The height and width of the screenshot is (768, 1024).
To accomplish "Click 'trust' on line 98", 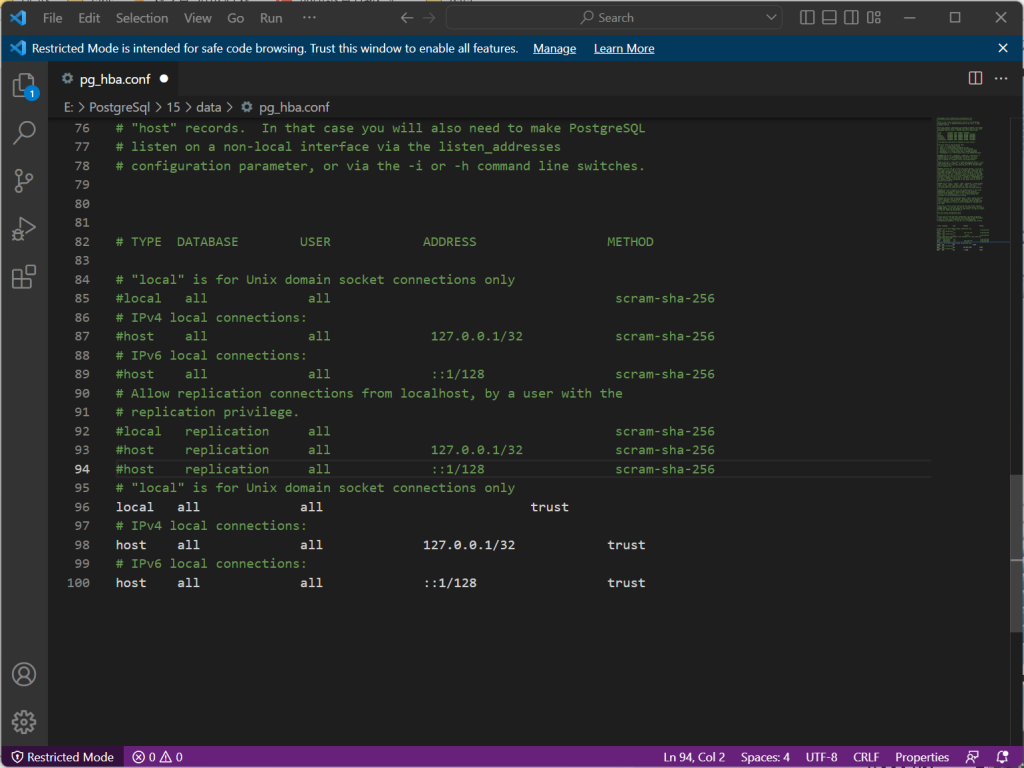I will coord(626,545).
